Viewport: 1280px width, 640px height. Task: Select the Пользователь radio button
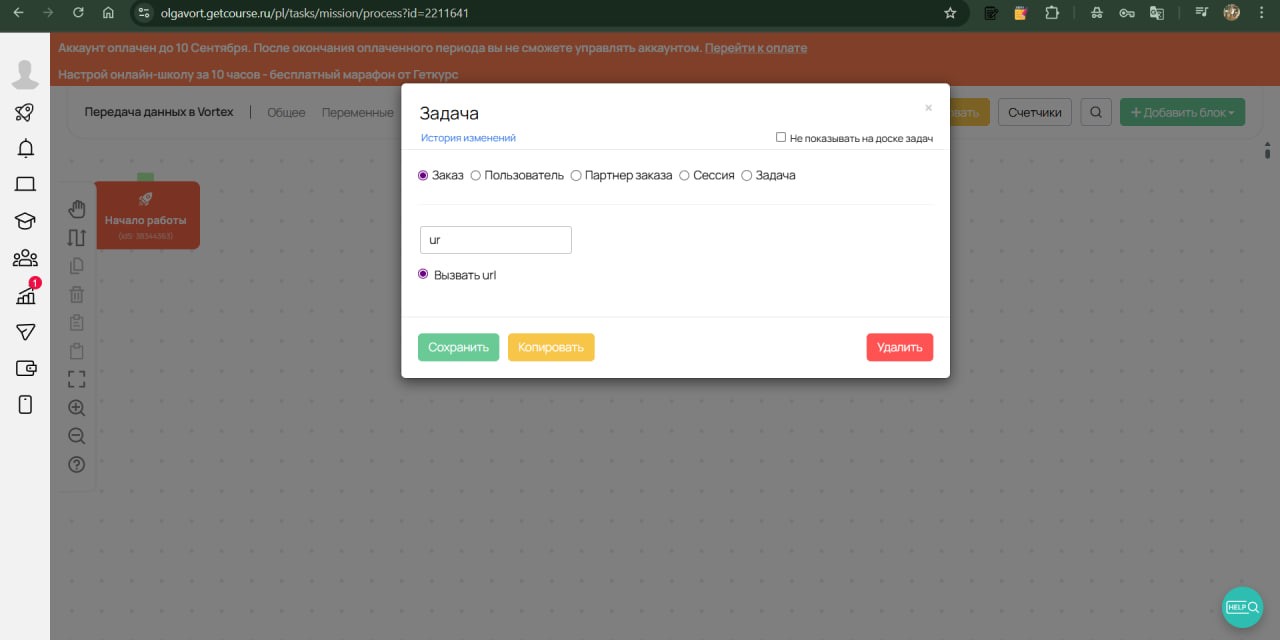pyautogui.click(x=476, y=176)
